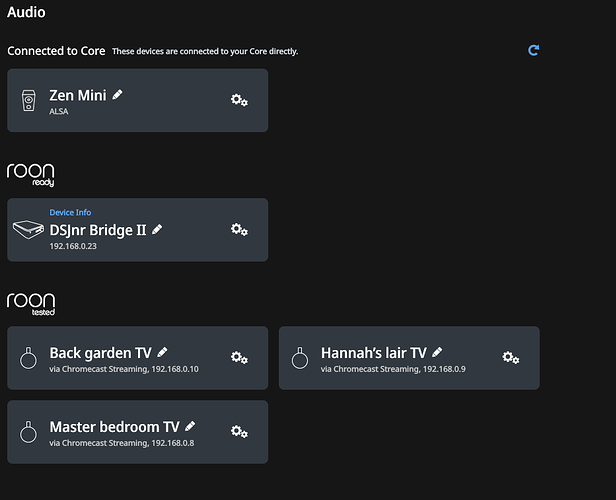616x500 pixels.
Task: Edit the DSJnr Bridge II name
Action: 157,229
